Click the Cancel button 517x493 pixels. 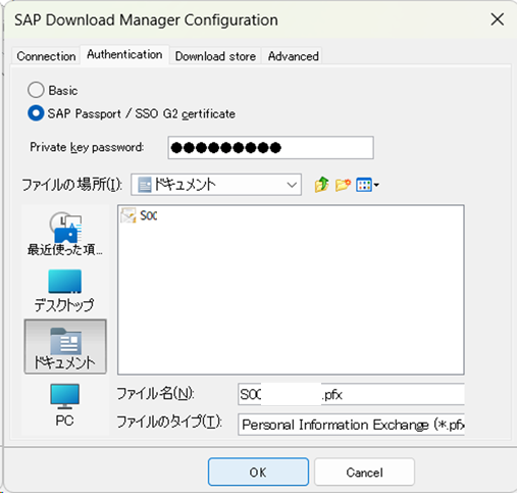pos(364,472)
